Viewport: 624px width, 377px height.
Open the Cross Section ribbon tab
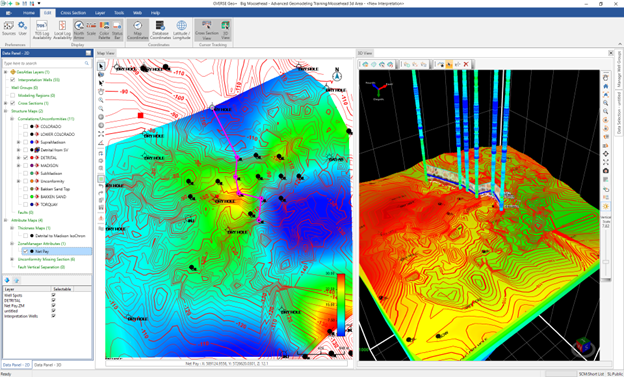tap(73, 13)
